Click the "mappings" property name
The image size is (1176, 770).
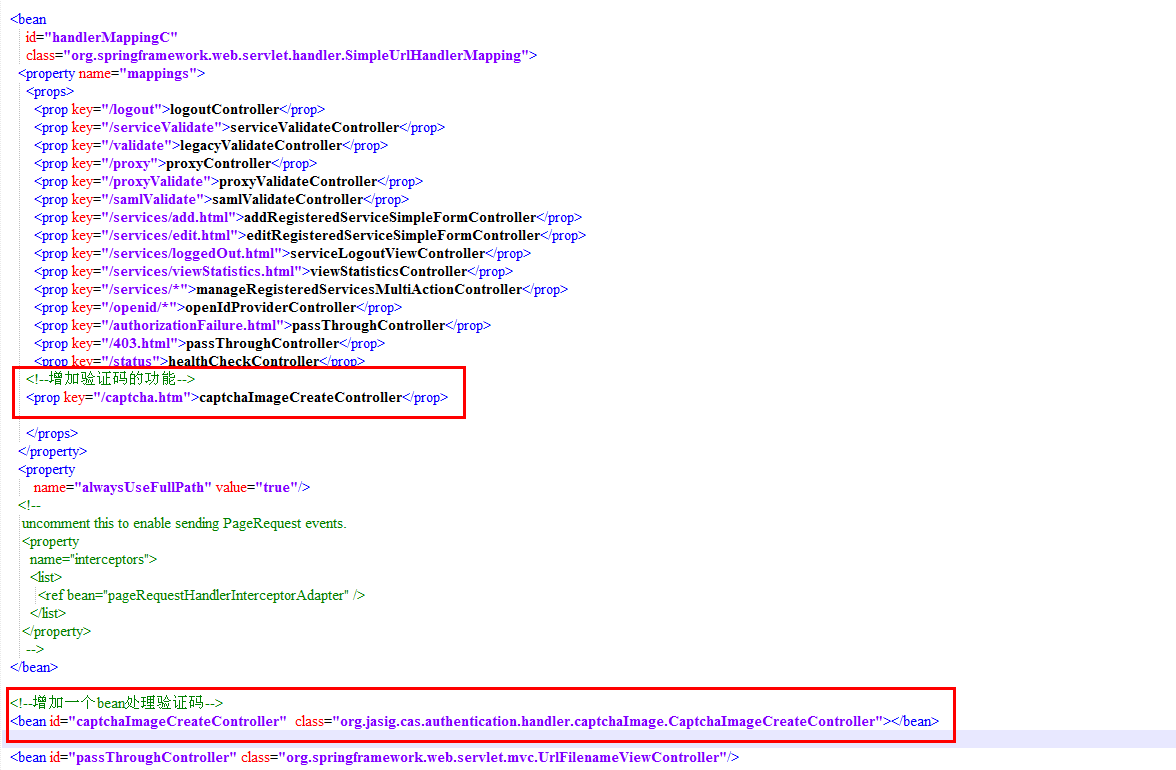[158, 73]
